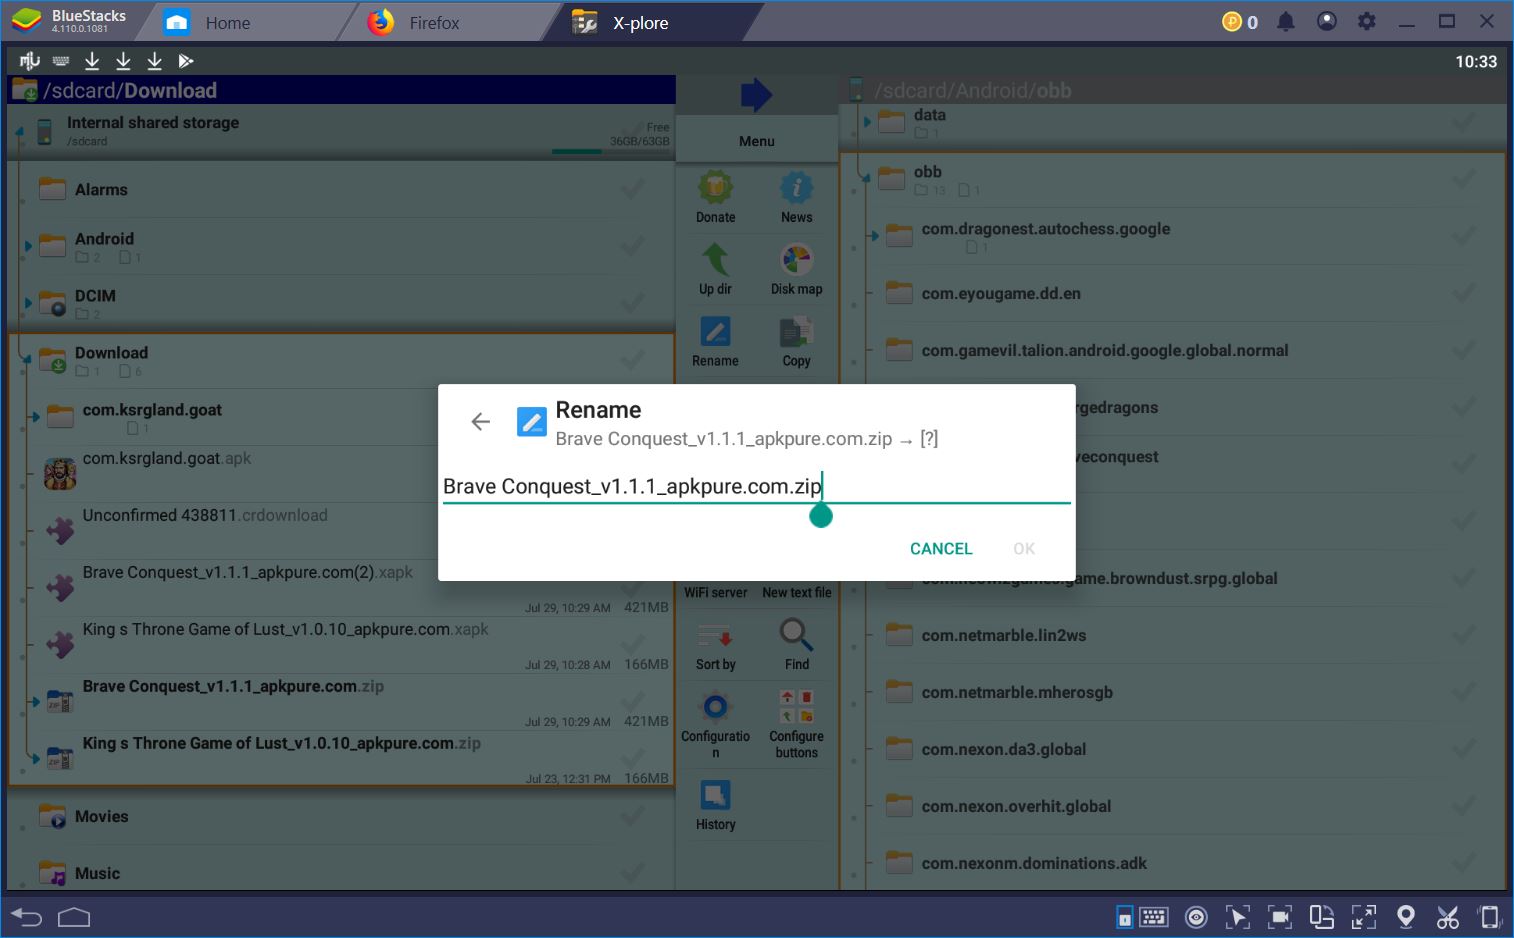Click the scissors icon in bottom bar
Viewport: 1514px width, 938px height.
pos(1447,917)
